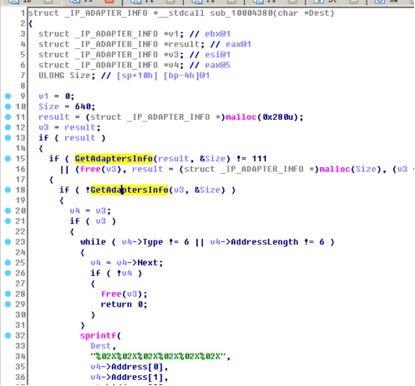Click the blue dot at line 32 sprintf

[x=8, y=335]
